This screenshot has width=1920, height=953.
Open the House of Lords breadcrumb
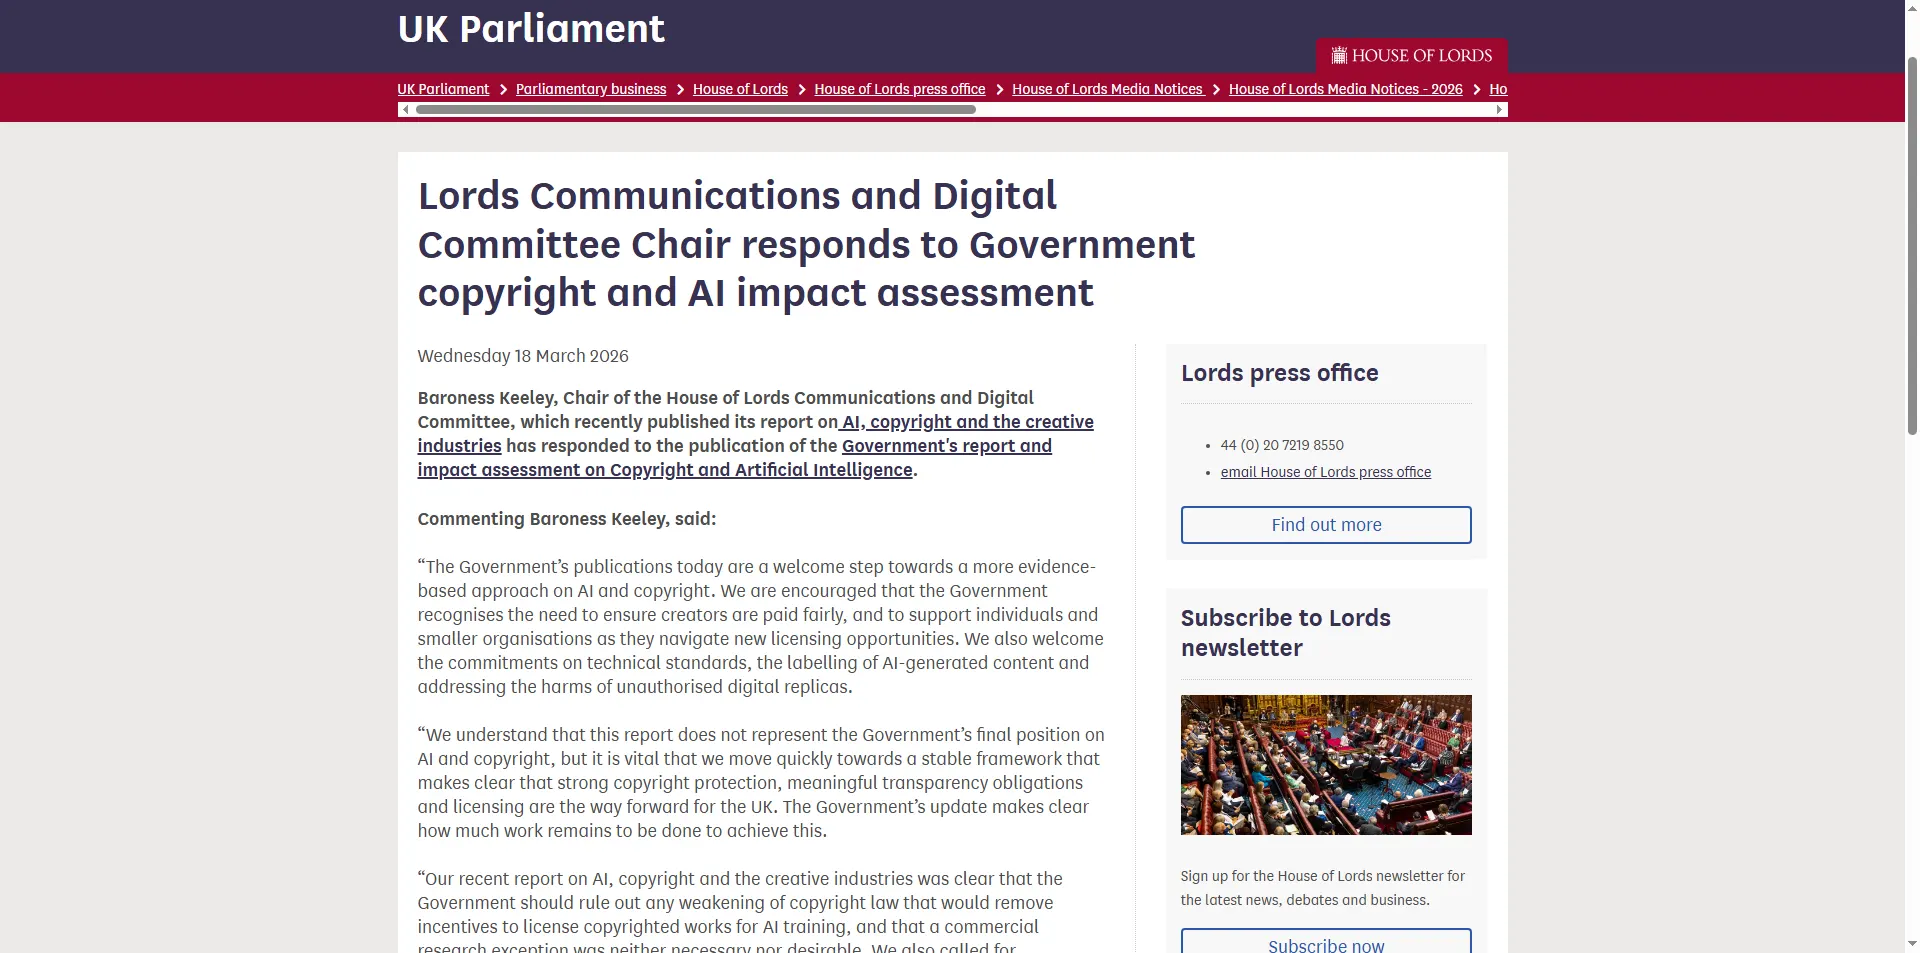click(740, 89)
